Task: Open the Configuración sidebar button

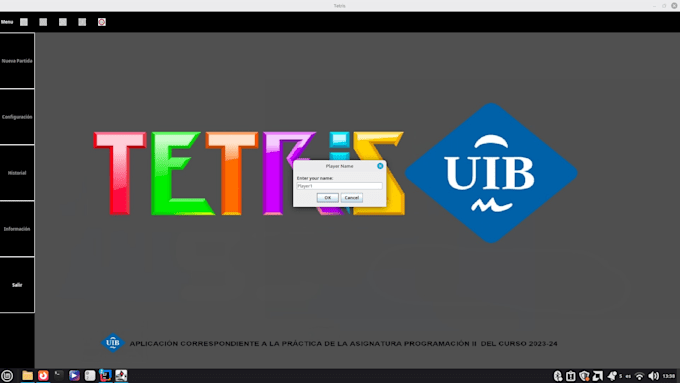Action: [x=17, y=117]
